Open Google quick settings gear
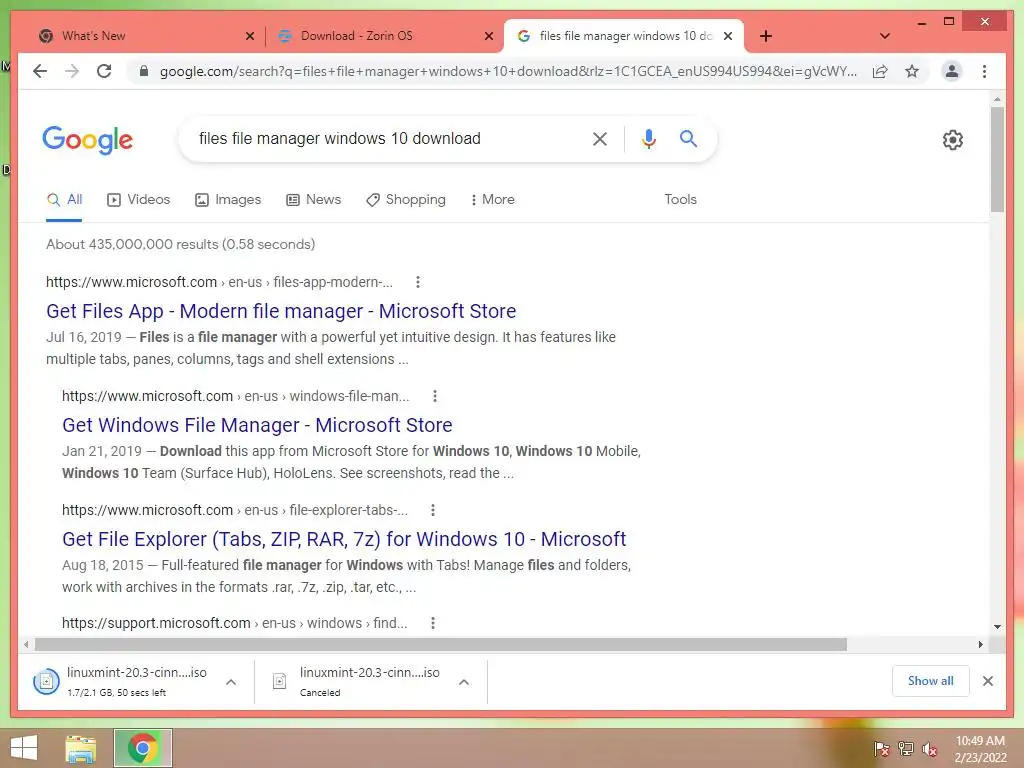 tap(953, 140)
